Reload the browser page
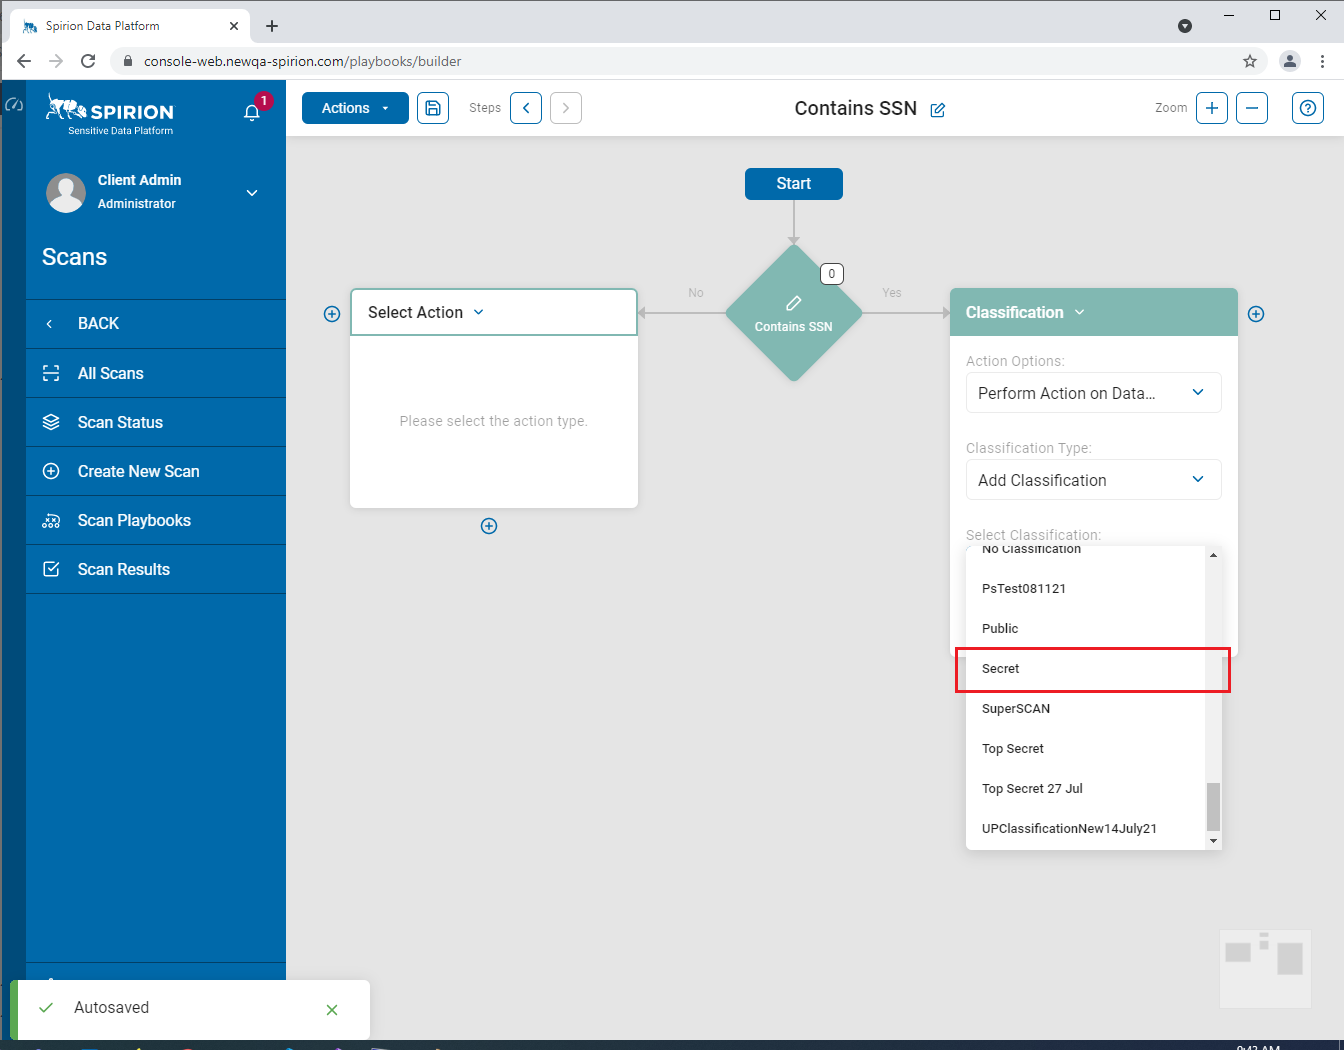The width and height of the screenshot is (1344, 1050). 88,61
